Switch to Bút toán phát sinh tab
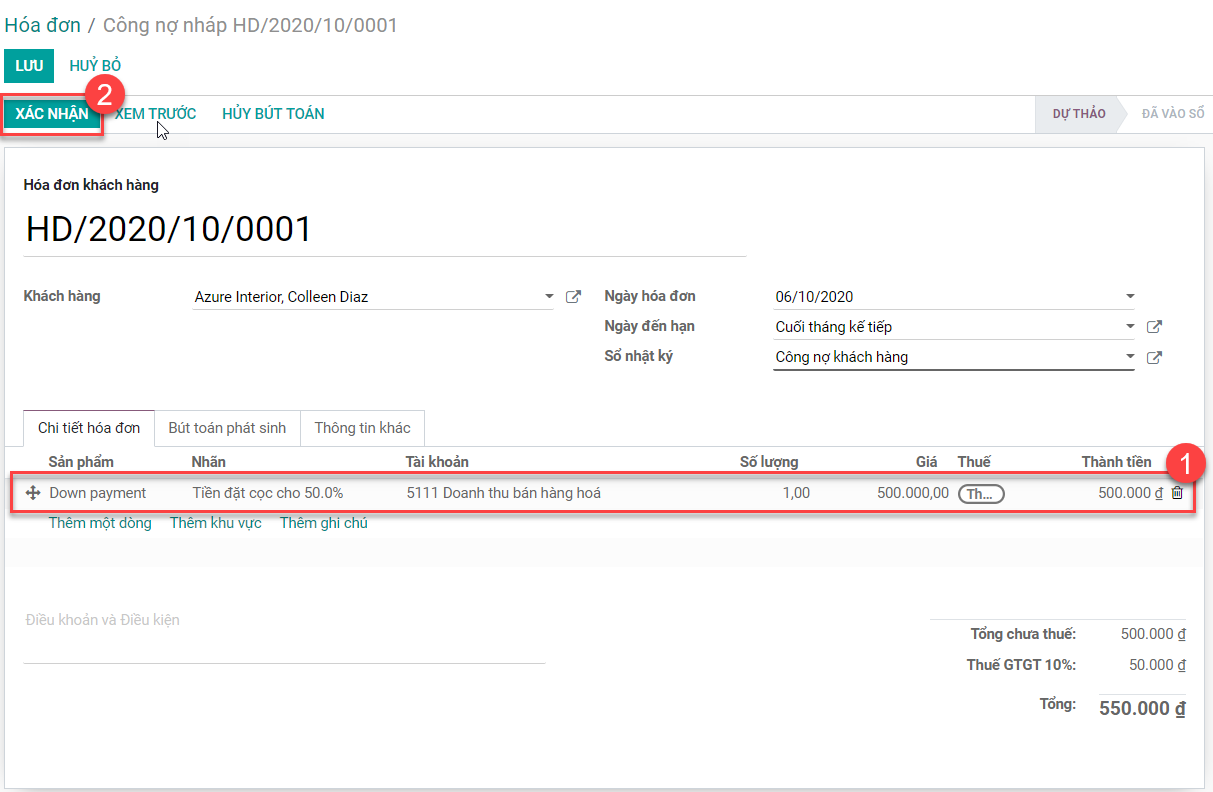This screenshot has width=1213, height=792. (227, 428)
